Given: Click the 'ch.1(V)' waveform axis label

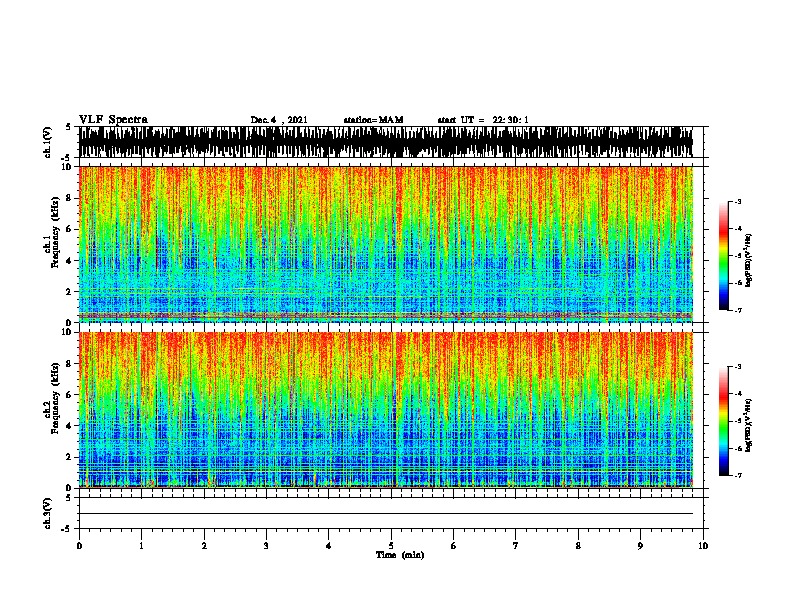Looking at the screenshot, I should (47, 142).
